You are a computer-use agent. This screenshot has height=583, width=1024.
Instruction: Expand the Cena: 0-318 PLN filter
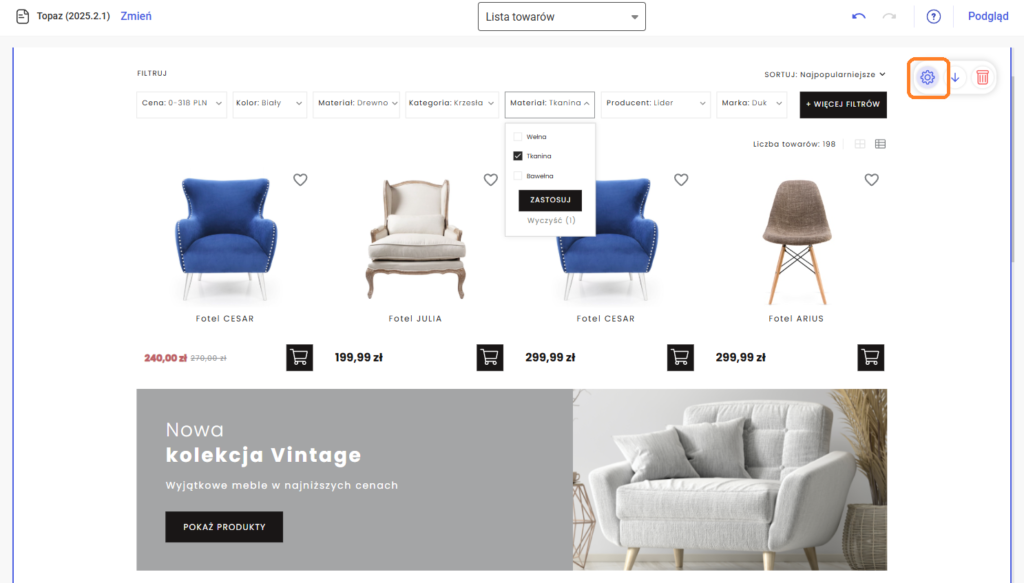point(182,103)
